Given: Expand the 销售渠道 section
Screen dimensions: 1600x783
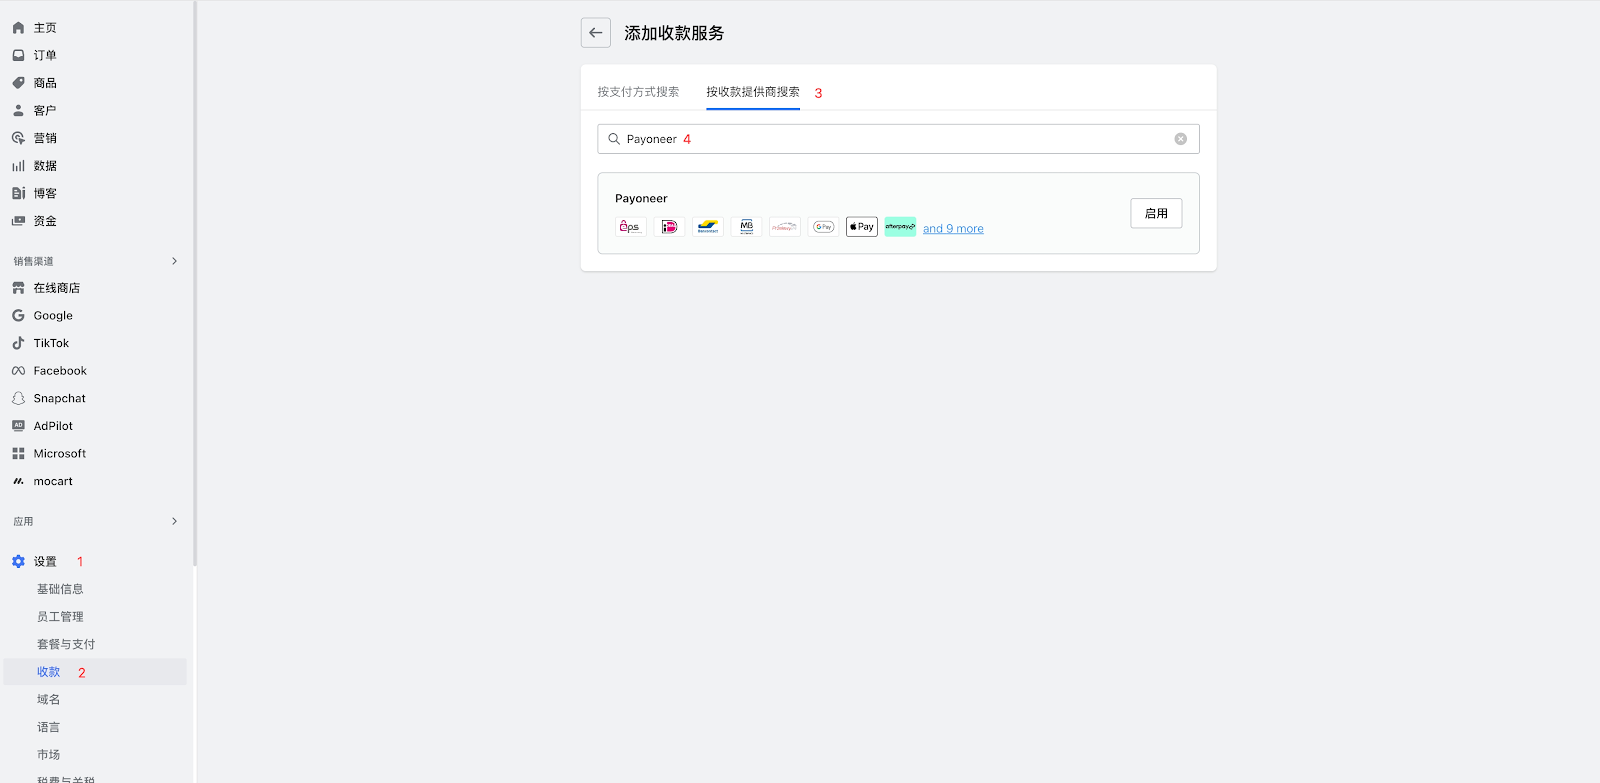Looking at the screenshot, I should pos(174,261).
